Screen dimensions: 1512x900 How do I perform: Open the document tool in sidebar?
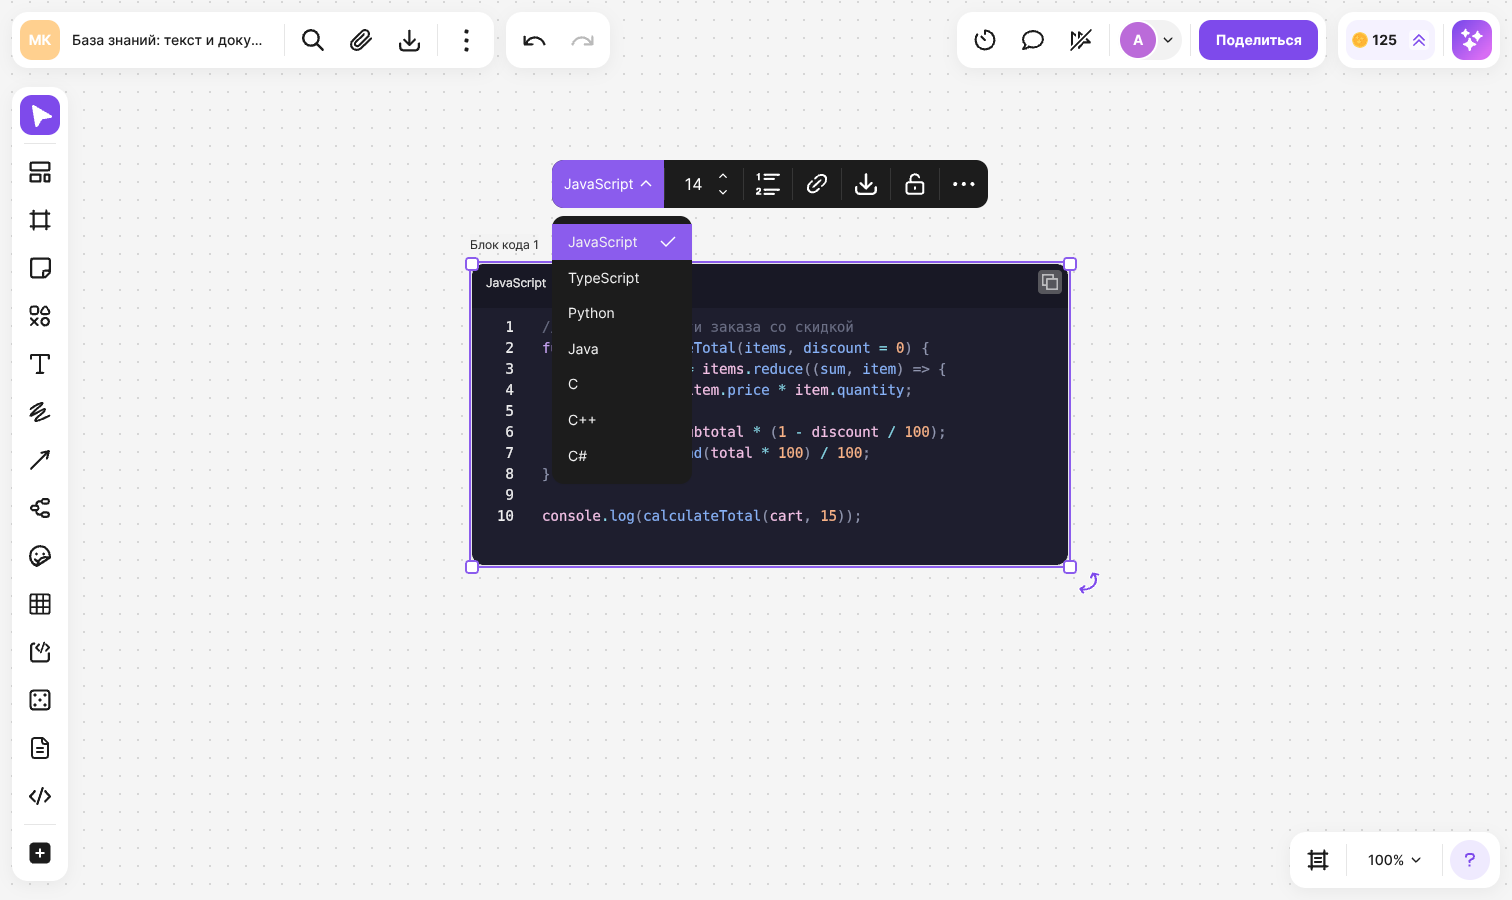pos(40,748)
